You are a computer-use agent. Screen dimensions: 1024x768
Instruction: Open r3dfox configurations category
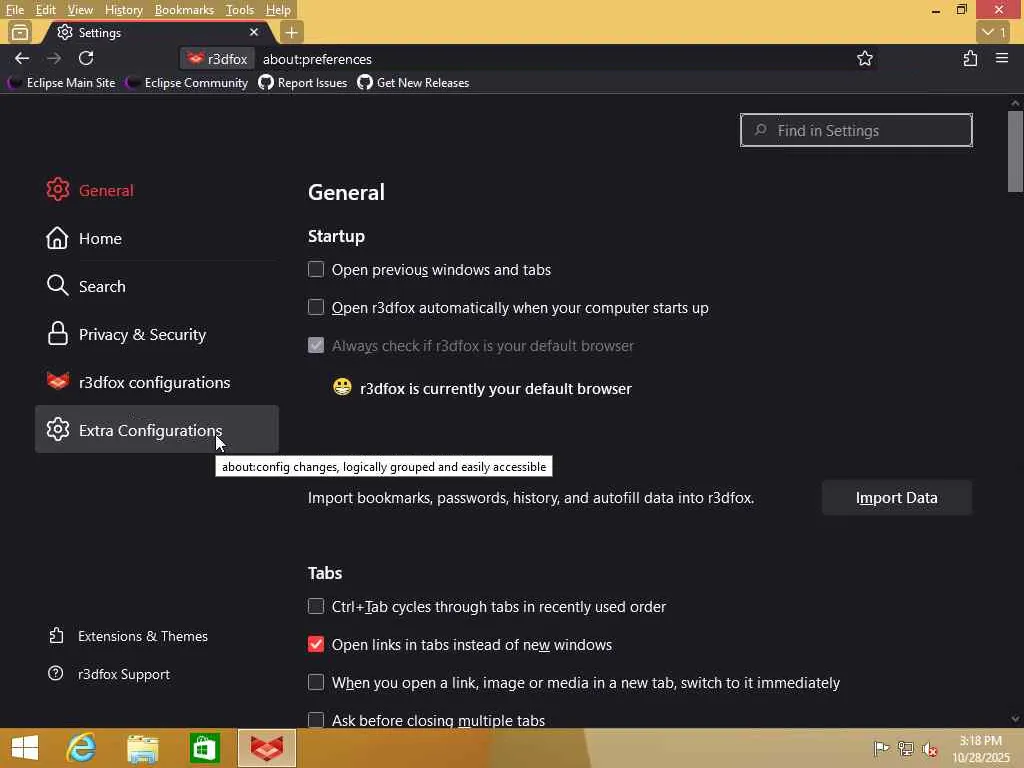[157, 382]
